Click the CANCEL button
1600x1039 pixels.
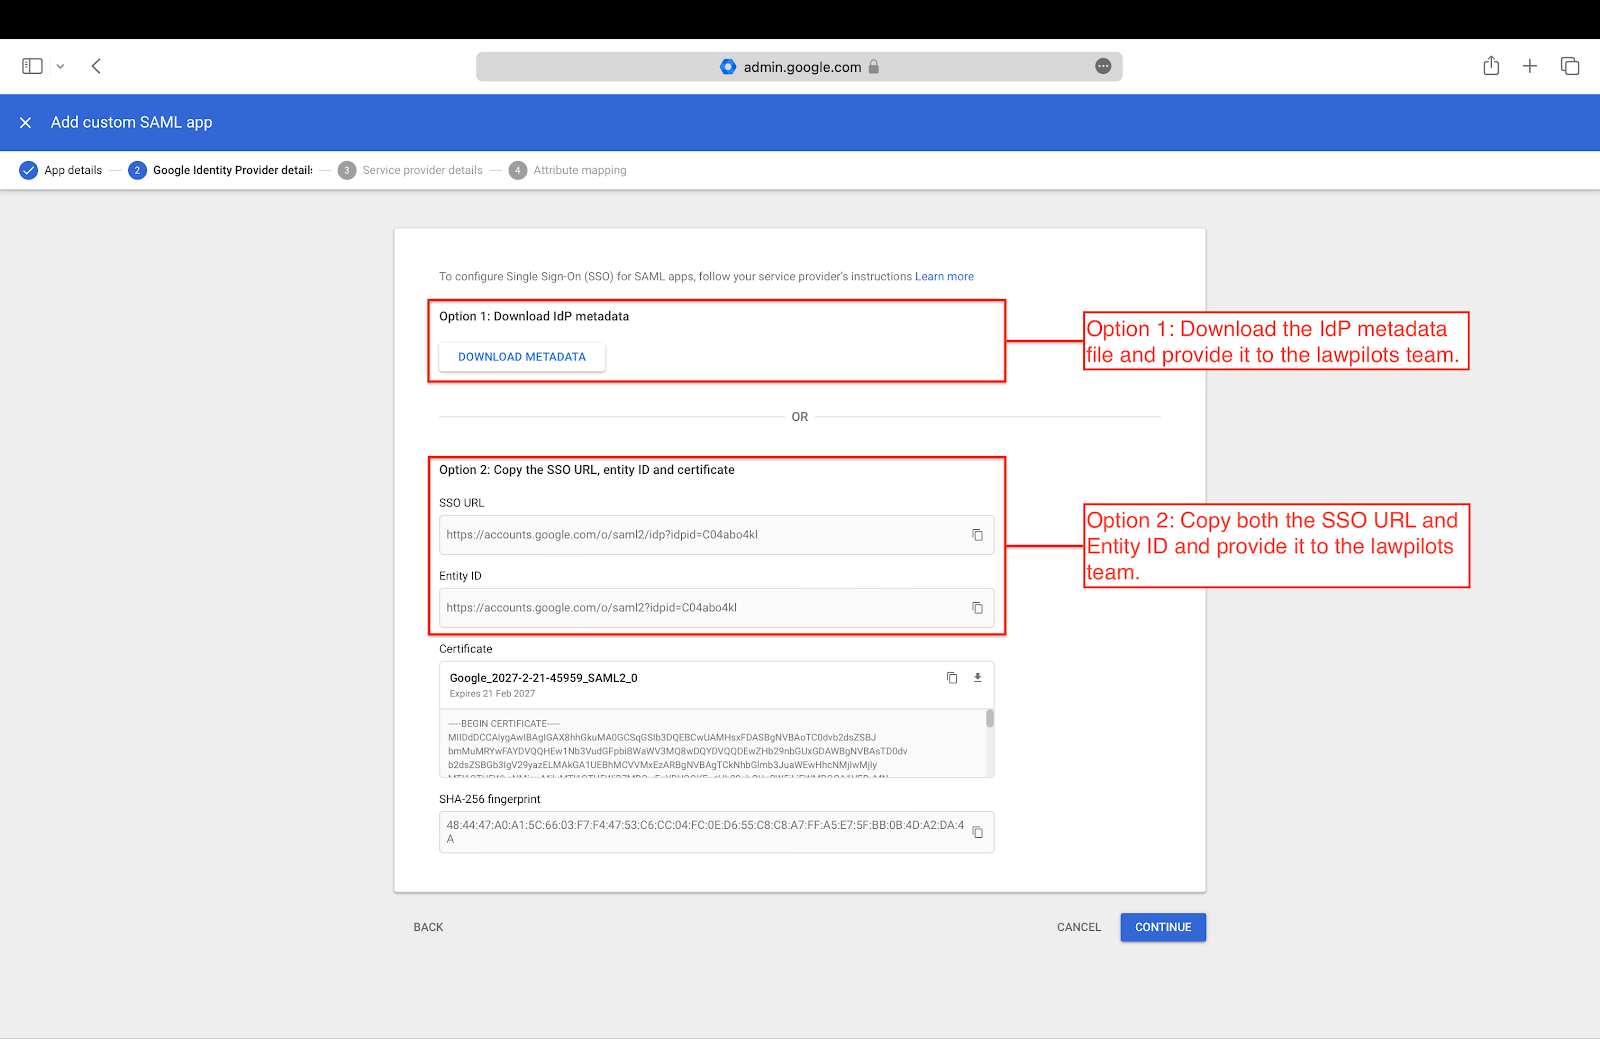(1079, 927)
